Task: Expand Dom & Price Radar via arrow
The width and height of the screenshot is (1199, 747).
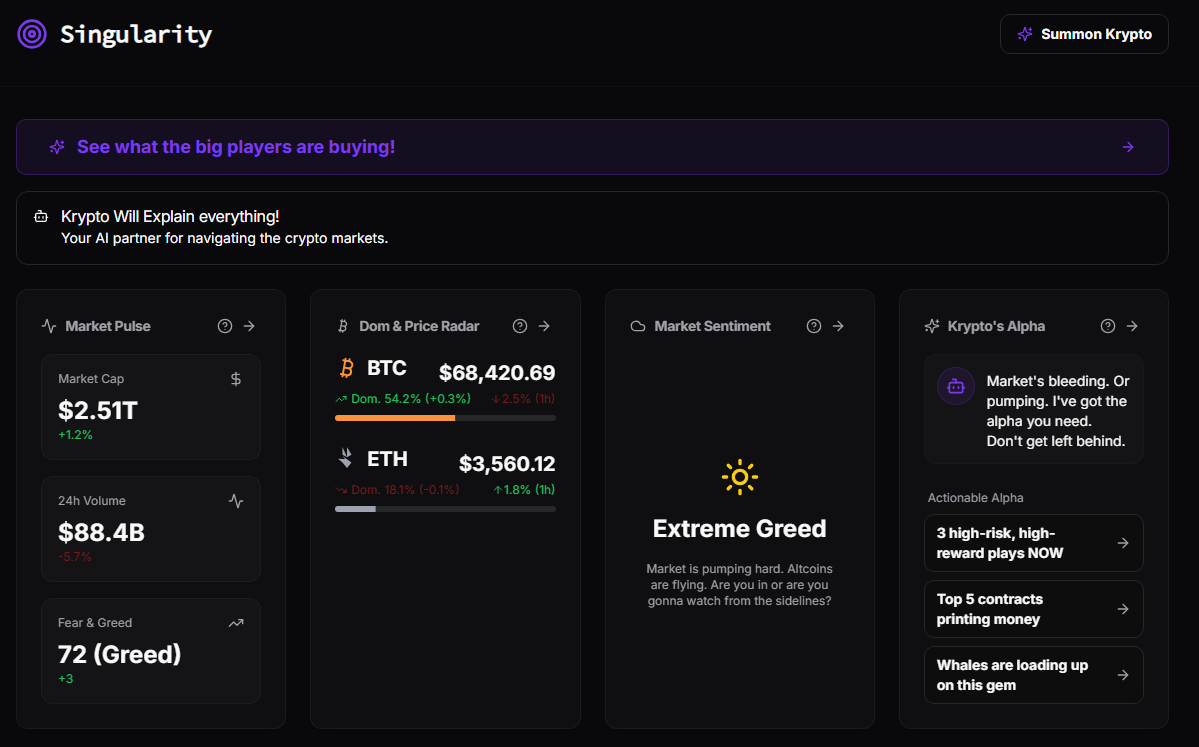Action: (x=544, y=326)
